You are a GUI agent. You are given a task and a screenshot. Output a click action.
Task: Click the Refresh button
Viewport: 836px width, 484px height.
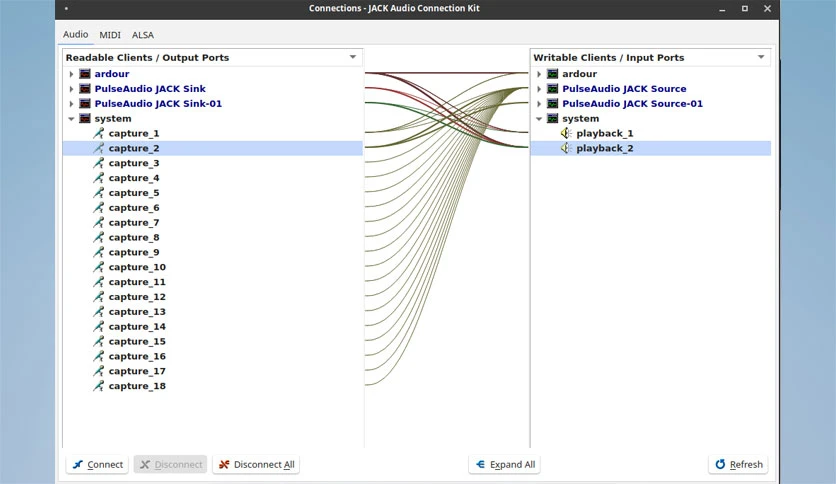[x=738, y=464]
